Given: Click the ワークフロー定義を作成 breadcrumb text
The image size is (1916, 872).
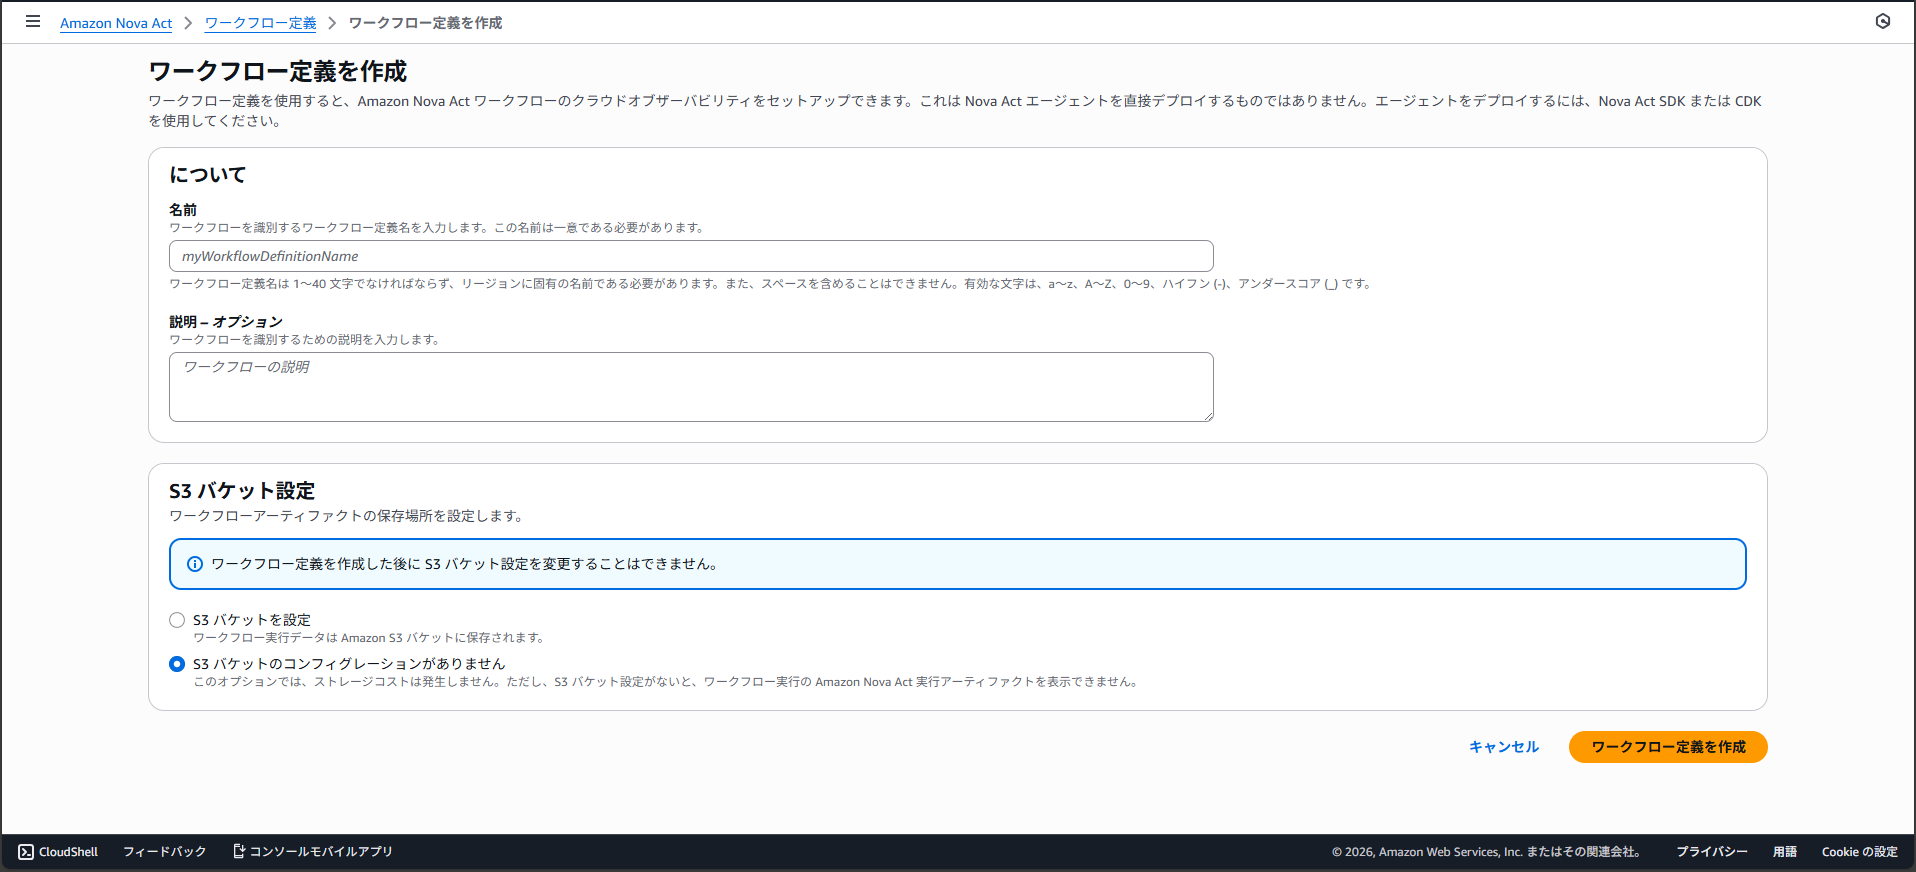Looking at the screenshot, I should (425, 23).
